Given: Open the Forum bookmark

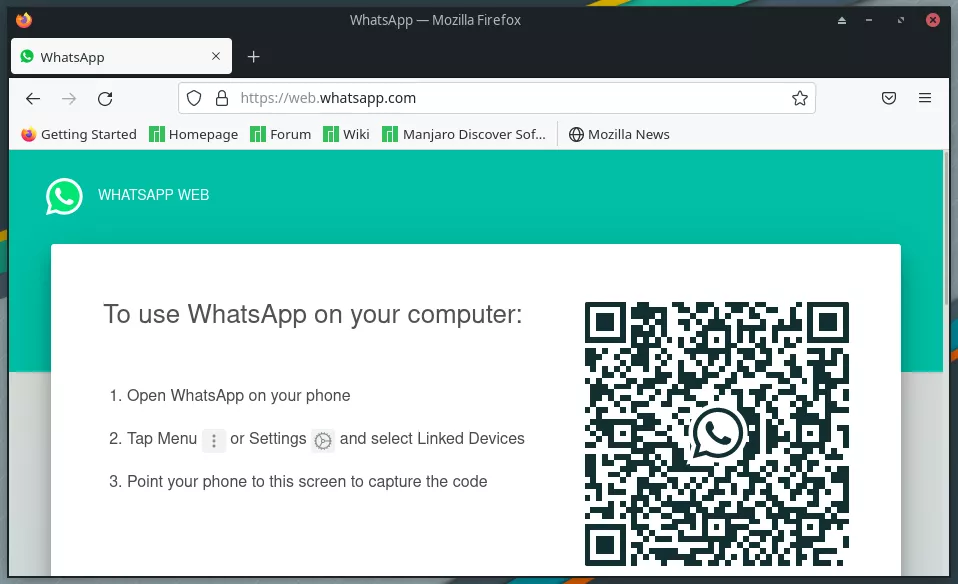Looking at the screenshot, I should tap(281, 134).
